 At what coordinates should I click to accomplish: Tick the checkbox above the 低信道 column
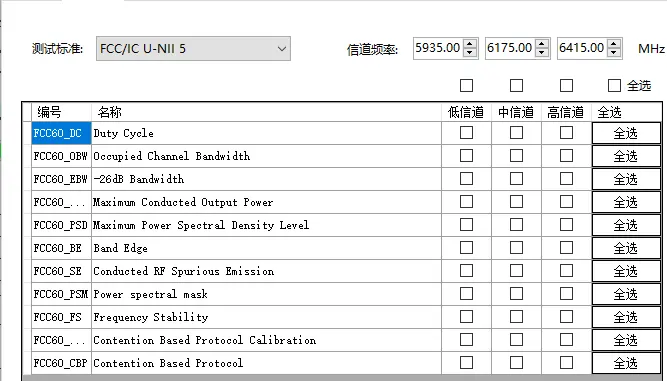[x=467, y=85]
